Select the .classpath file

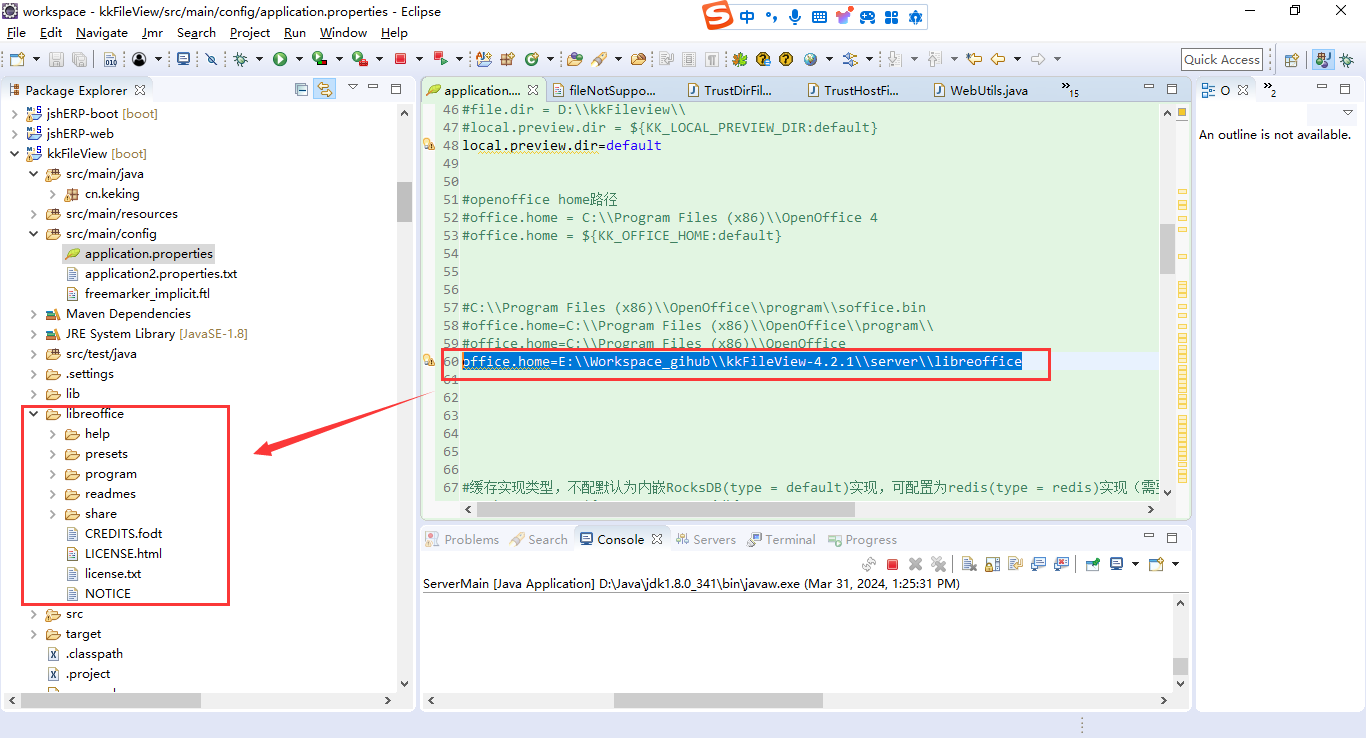click(x=85, y=654)
